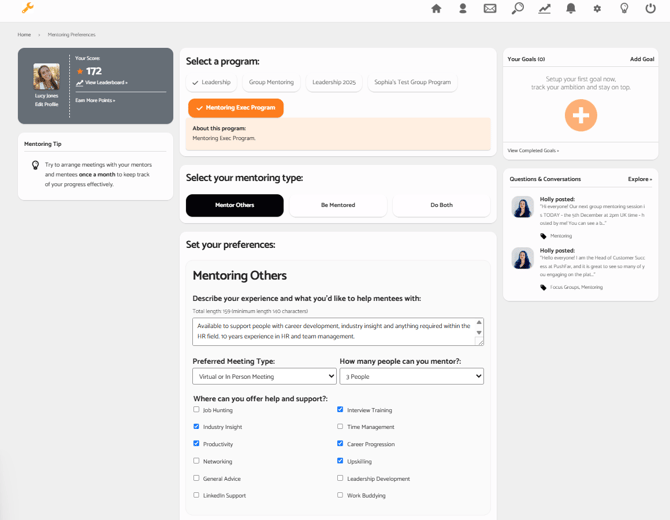Choose Do Both mentoring type
Viewport: 670px width, 520px height.
coord(441,205)
